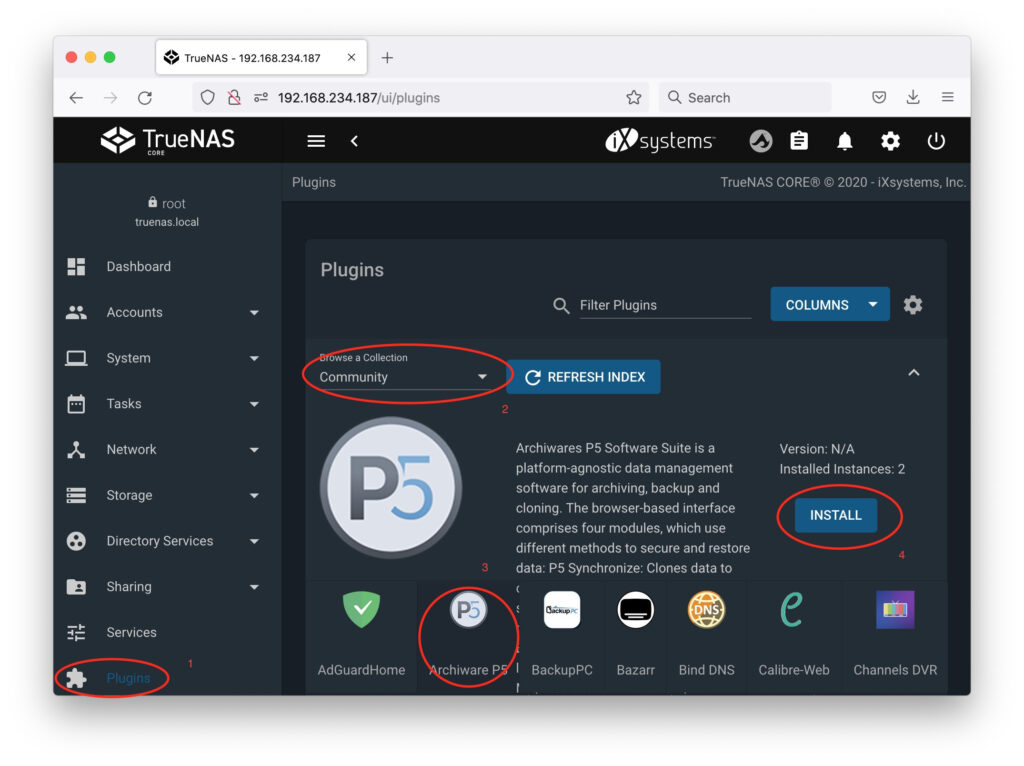Click the power icon in header
Viewport: 1024px width, 766px height.
coord(936,141)
